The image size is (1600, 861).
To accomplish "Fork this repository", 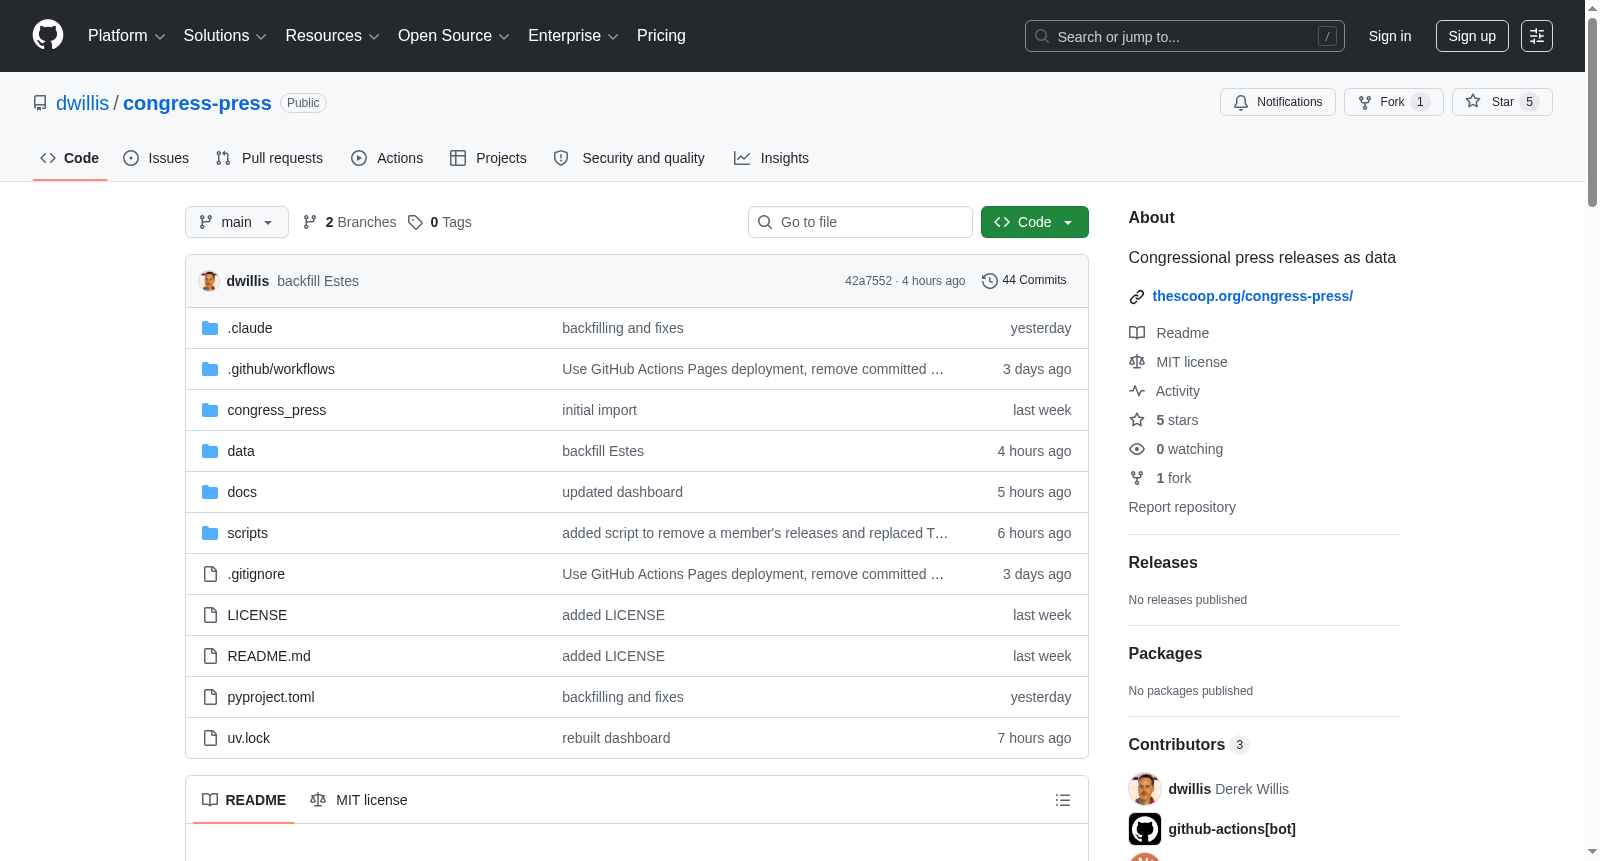I will tap(1394, 102).
